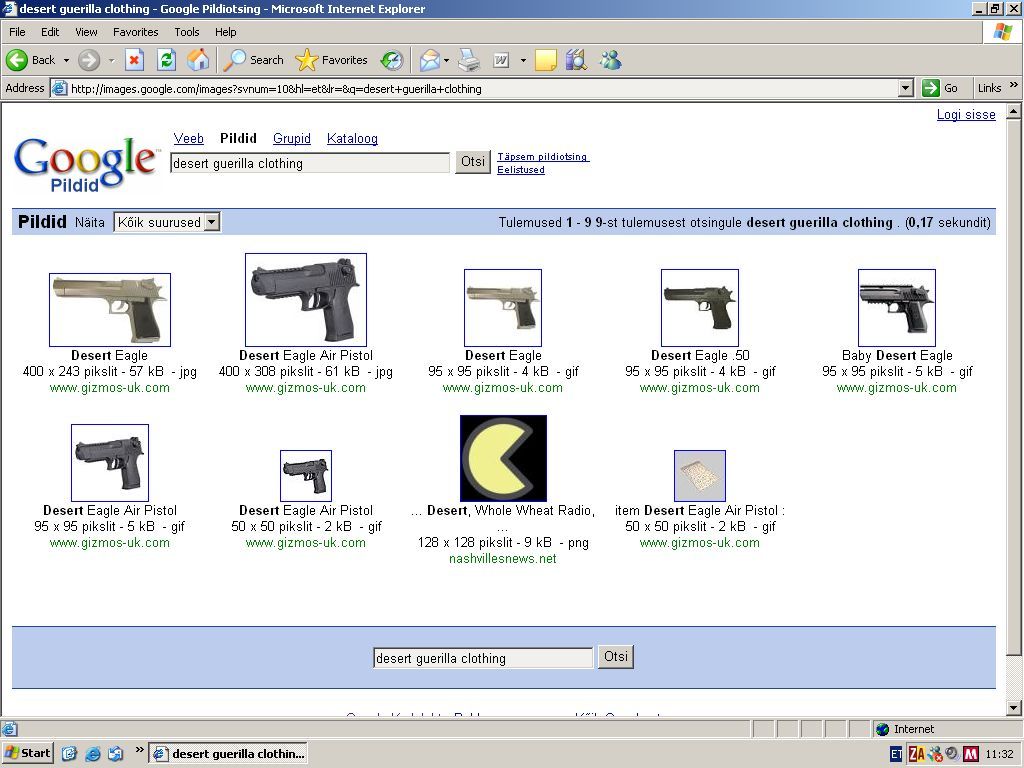Expand the Address bar URL dropdown
The image size is (1024, 768).
pos(905,88)
